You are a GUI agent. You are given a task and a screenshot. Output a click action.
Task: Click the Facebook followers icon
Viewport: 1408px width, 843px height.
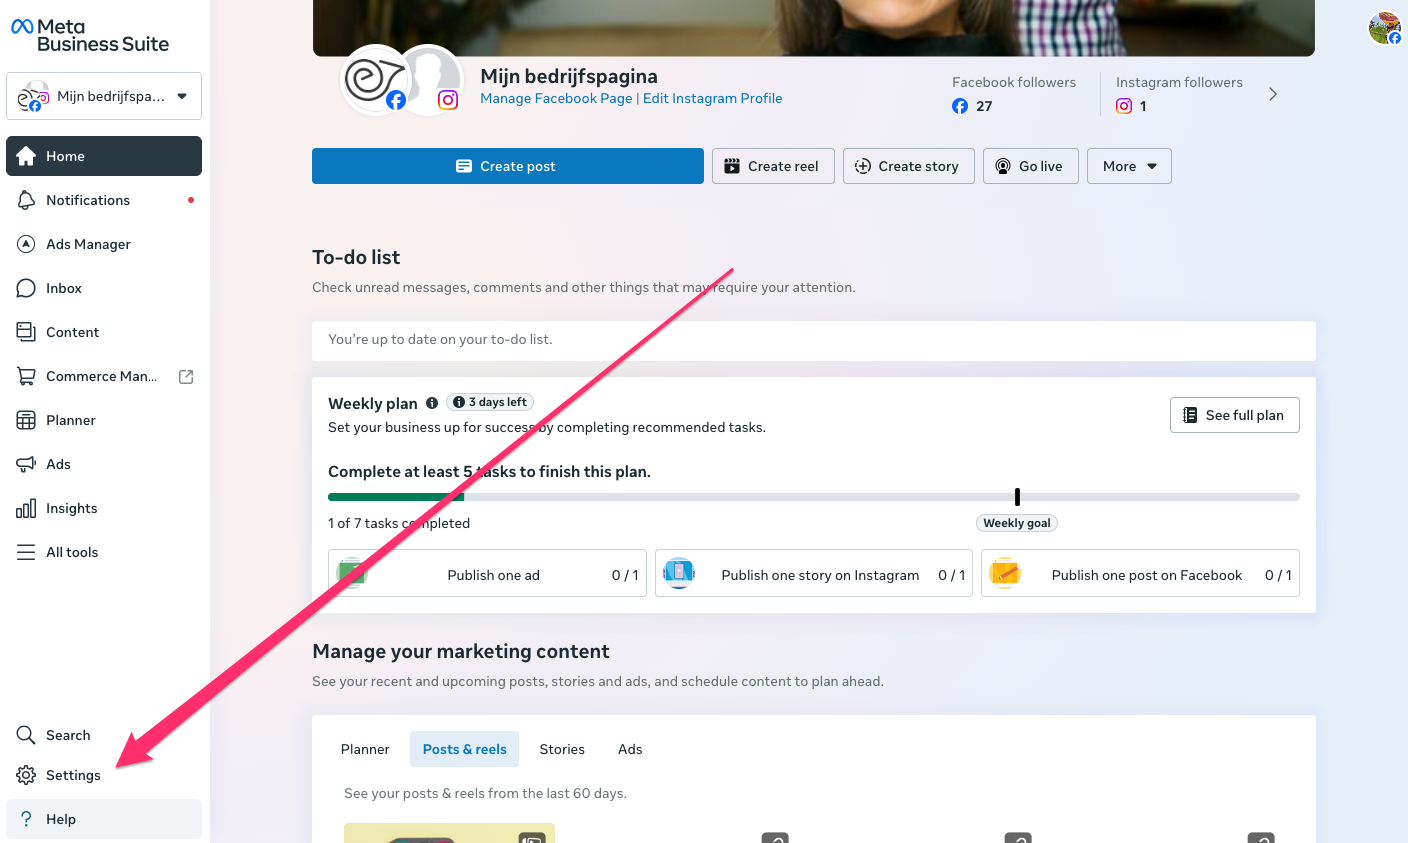click(x=960, y=106)
